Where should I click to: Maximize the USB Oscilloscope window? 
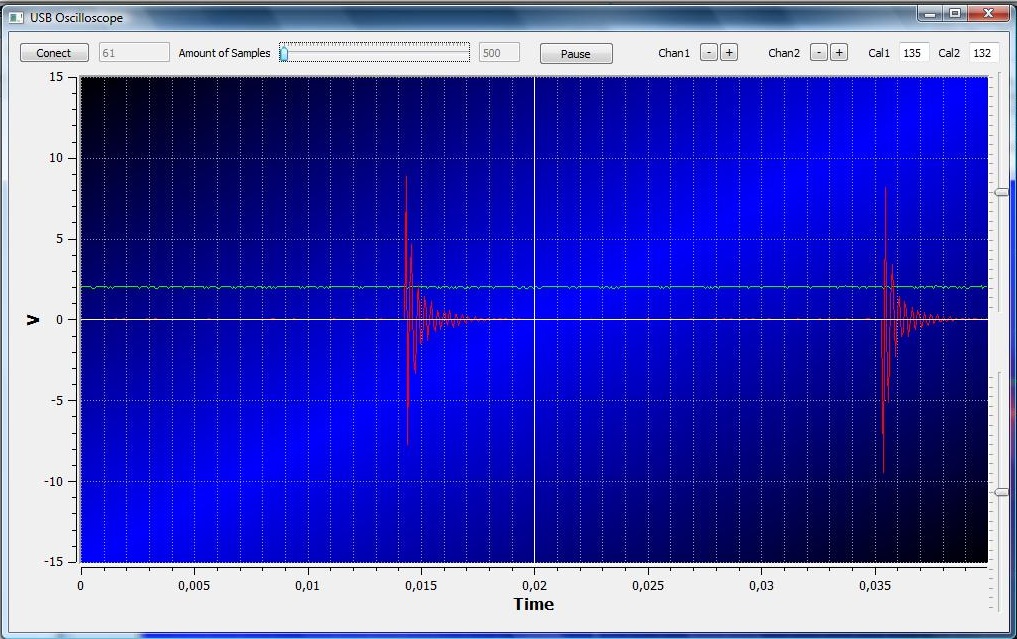pos(955,13)
